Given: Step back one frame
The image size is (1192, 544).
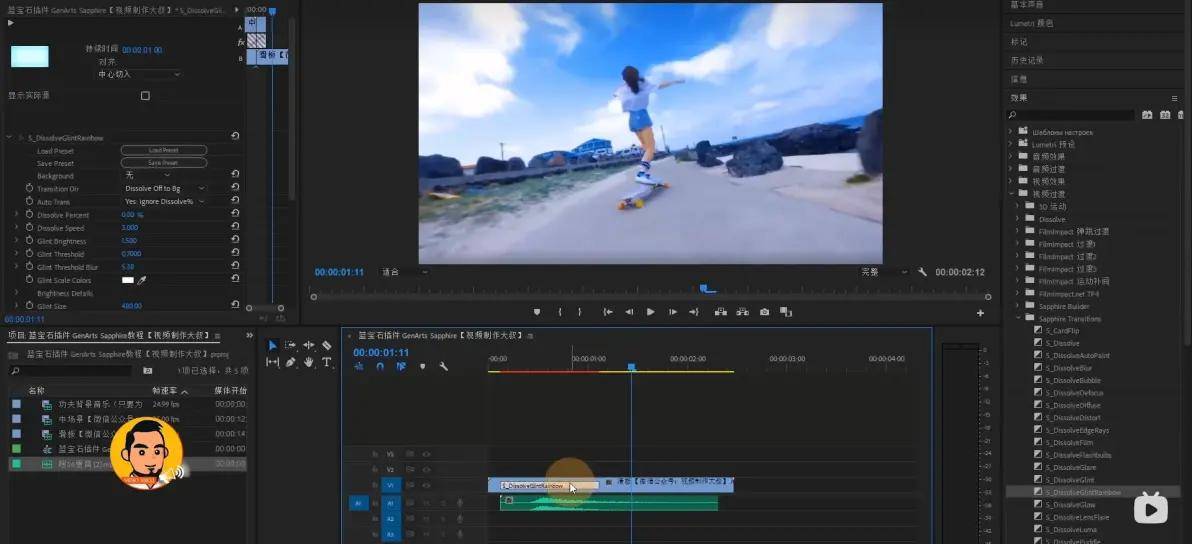Looking at the screenshot, I should click(629, 312).
